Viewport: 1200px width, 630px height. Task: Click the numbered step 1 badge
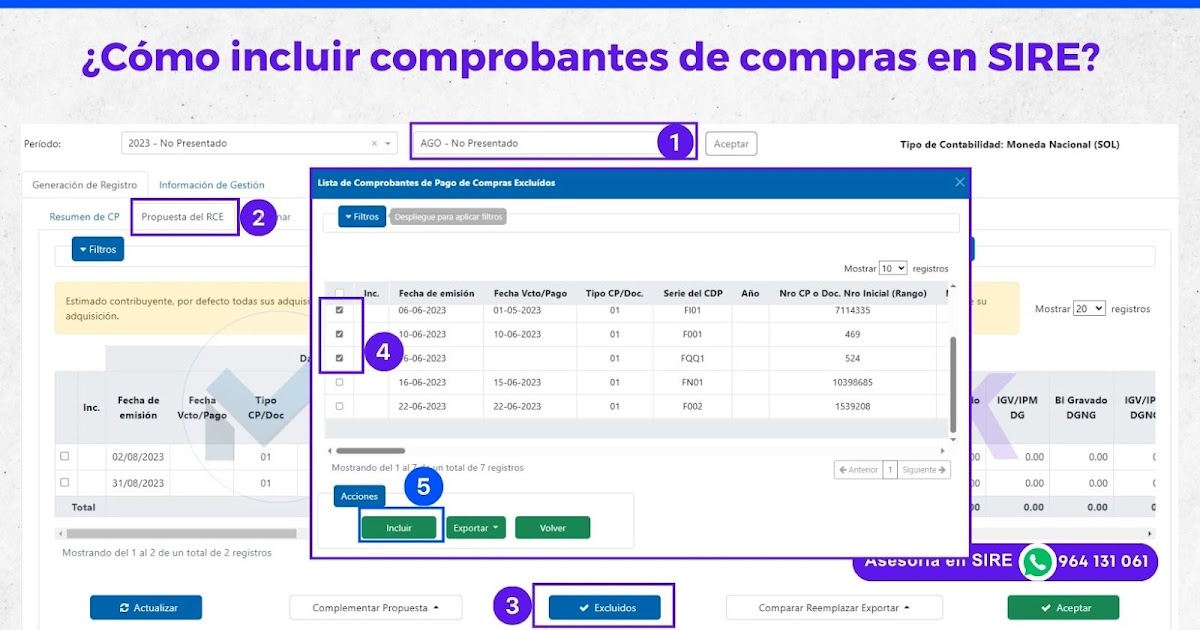675,142
